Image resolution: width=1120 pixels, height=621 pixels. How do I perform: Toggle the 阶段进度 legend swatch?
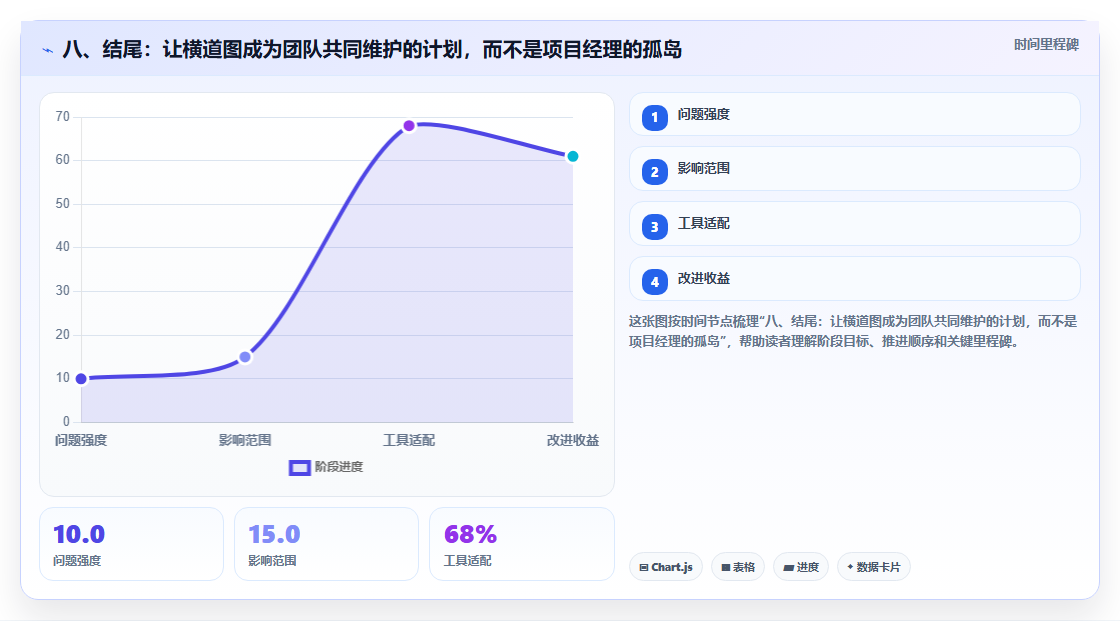click(x=299, y=468)
